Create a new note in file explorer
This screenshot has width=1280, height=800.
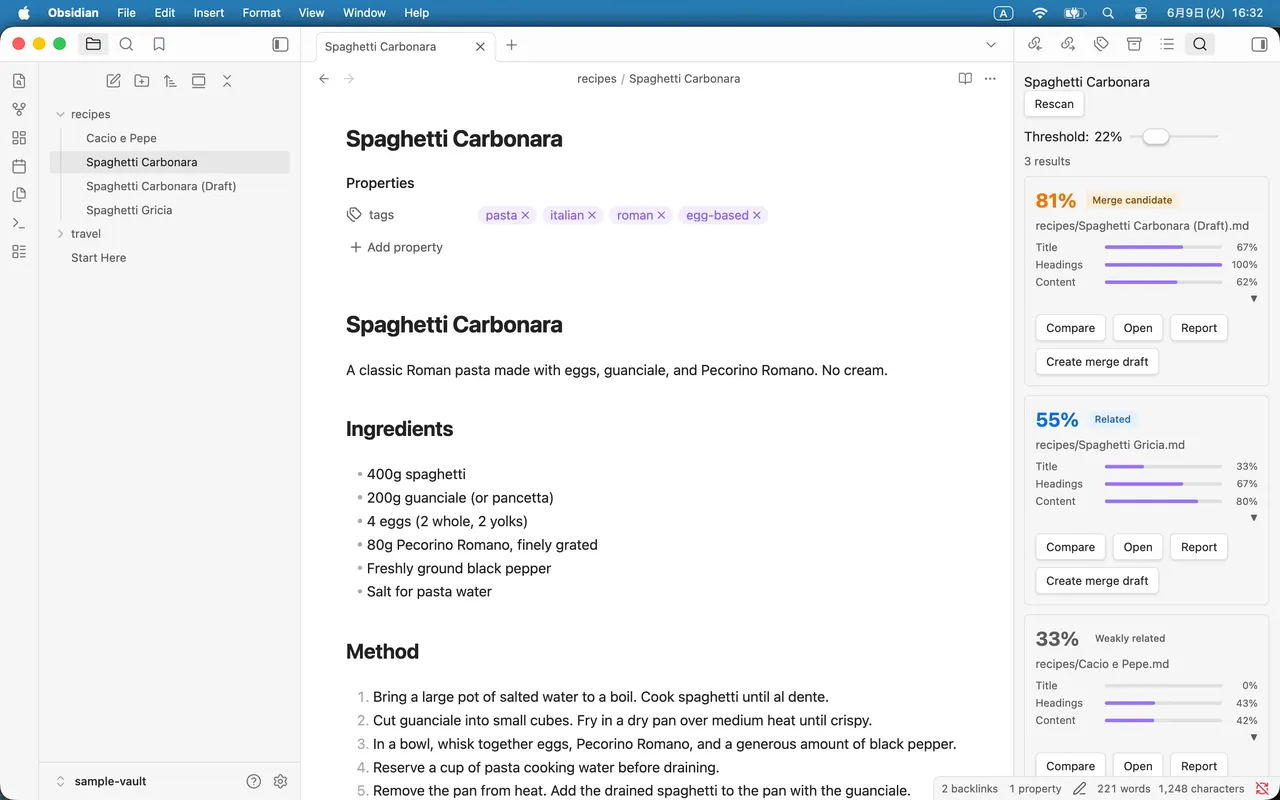(x=114, y=81)
